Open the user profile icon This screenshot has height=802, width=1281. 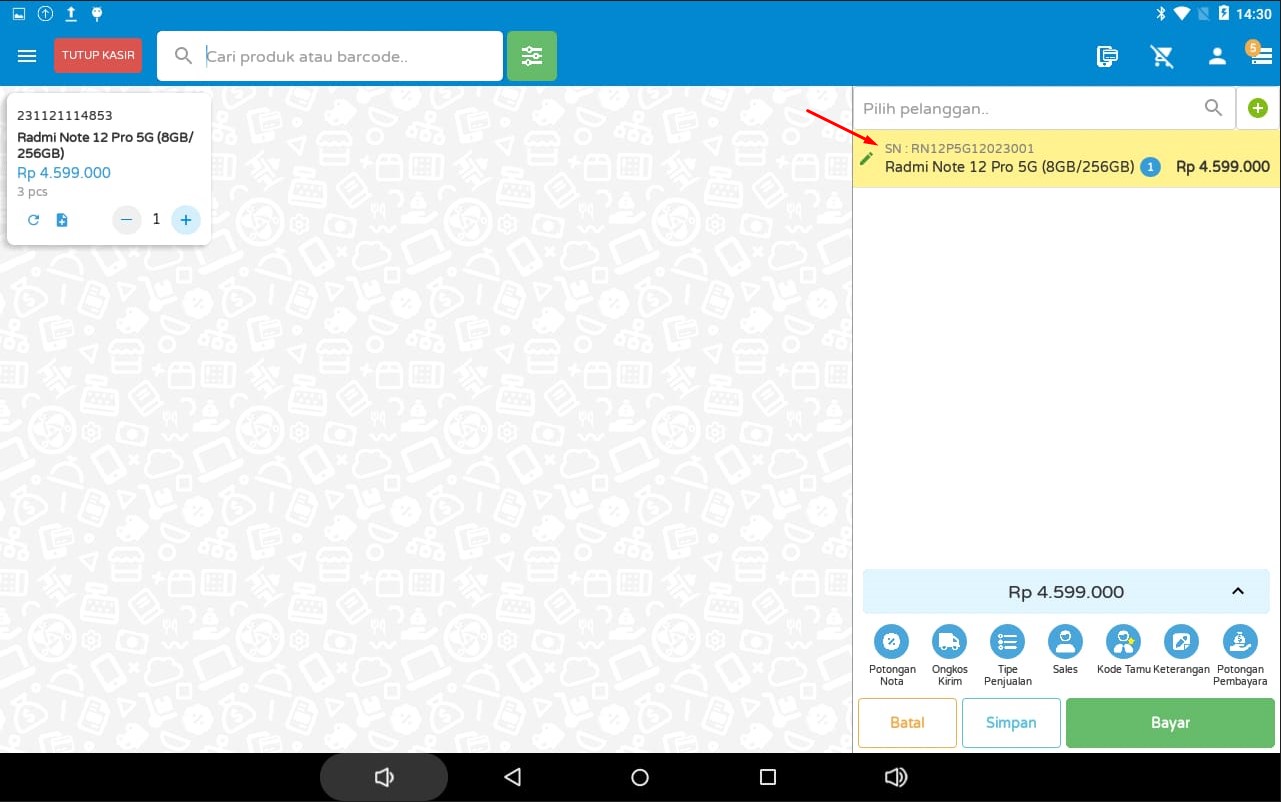[x=1217, y=56]
